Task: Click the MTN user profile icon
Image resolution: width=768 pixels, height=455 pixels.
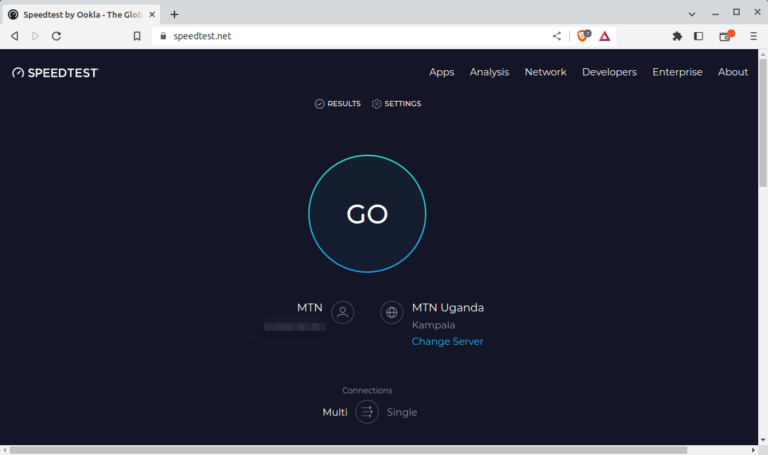Action: pyautogui.click(x=342, y=312)
